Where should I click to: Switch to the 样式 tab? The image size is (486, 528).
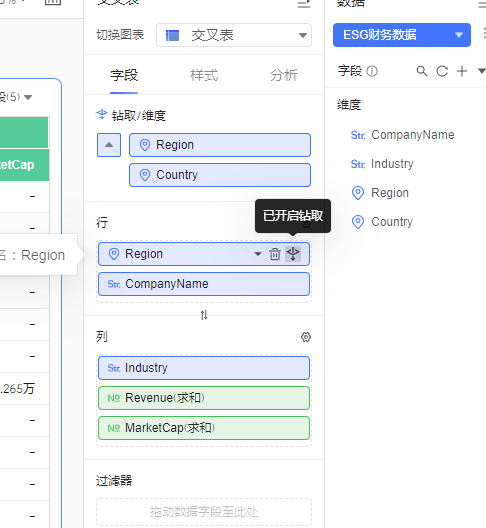(204, 75)
